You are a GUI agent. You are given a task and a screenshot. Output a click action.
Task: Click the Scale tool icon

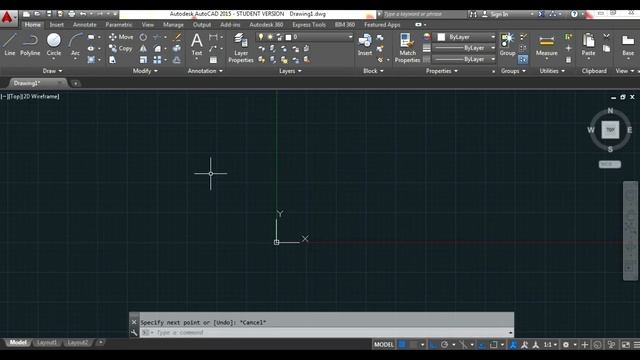[x=143, y=60]
